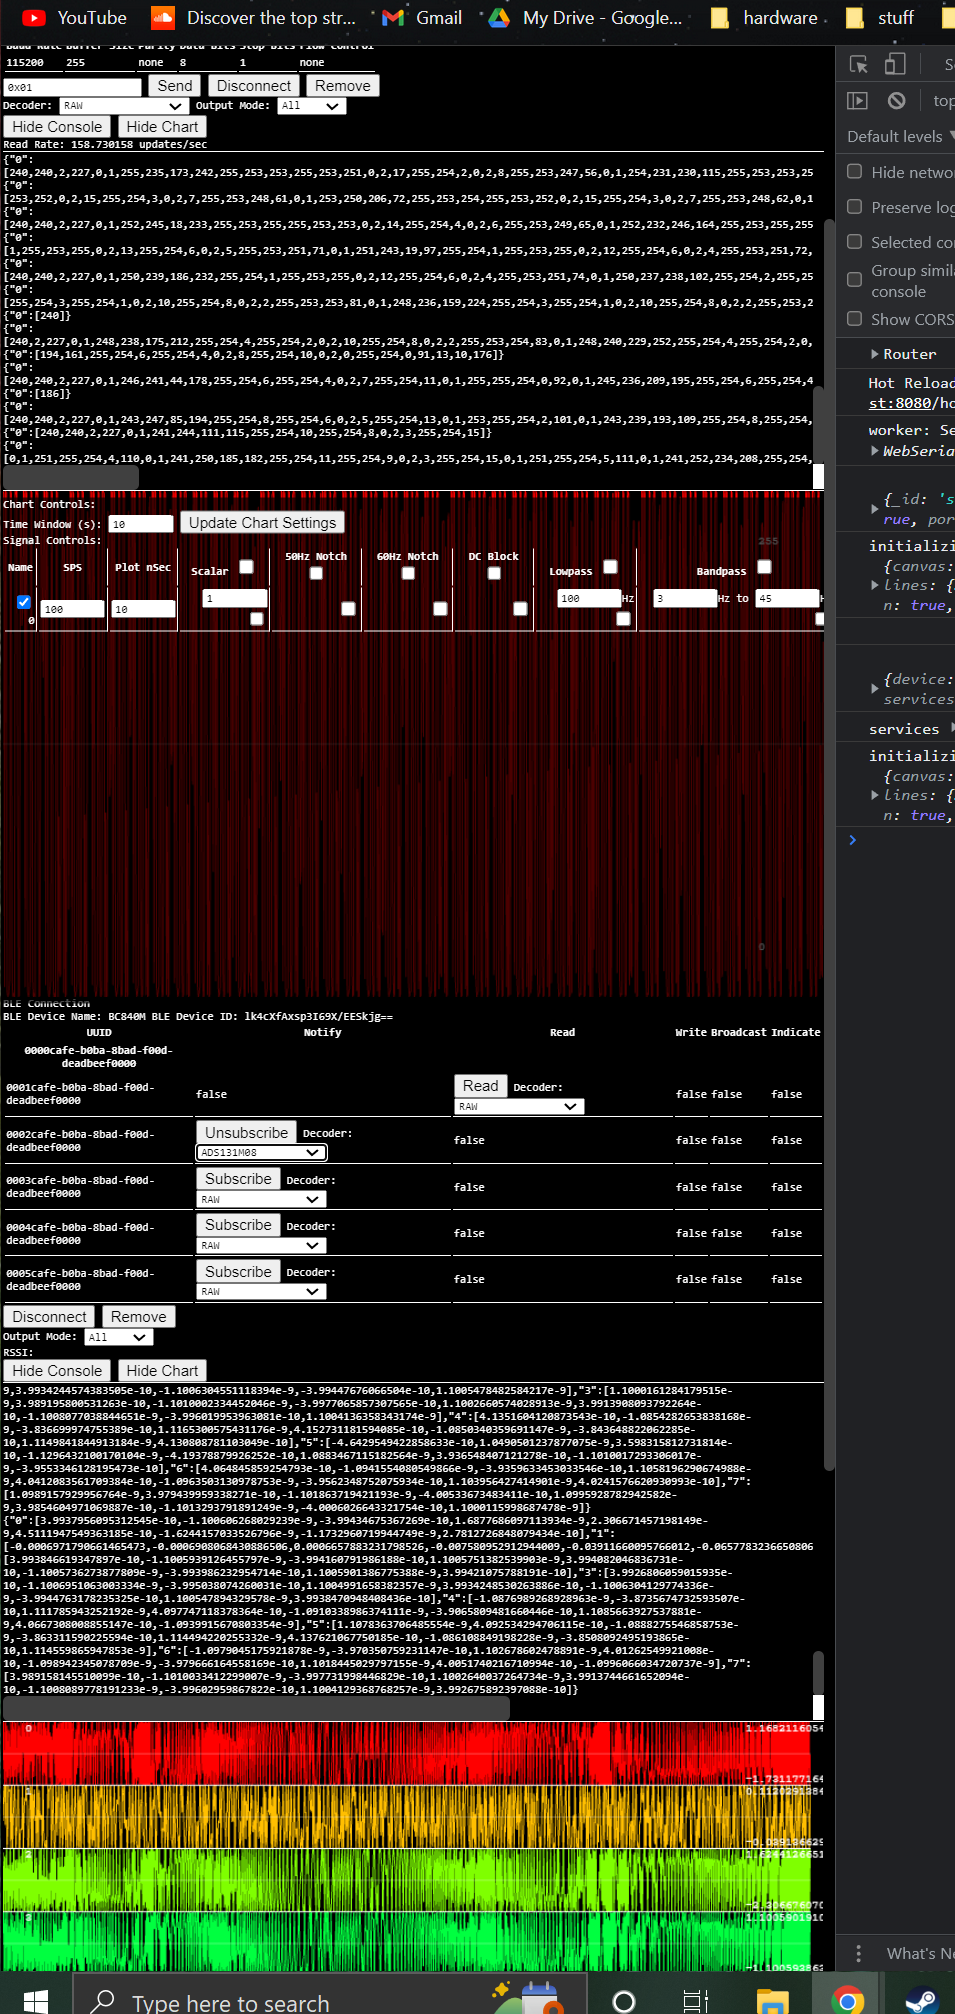955x2014 pixels.
Task: Click the serial Send button
Action: pyautogui.click(x=175, y=86)
